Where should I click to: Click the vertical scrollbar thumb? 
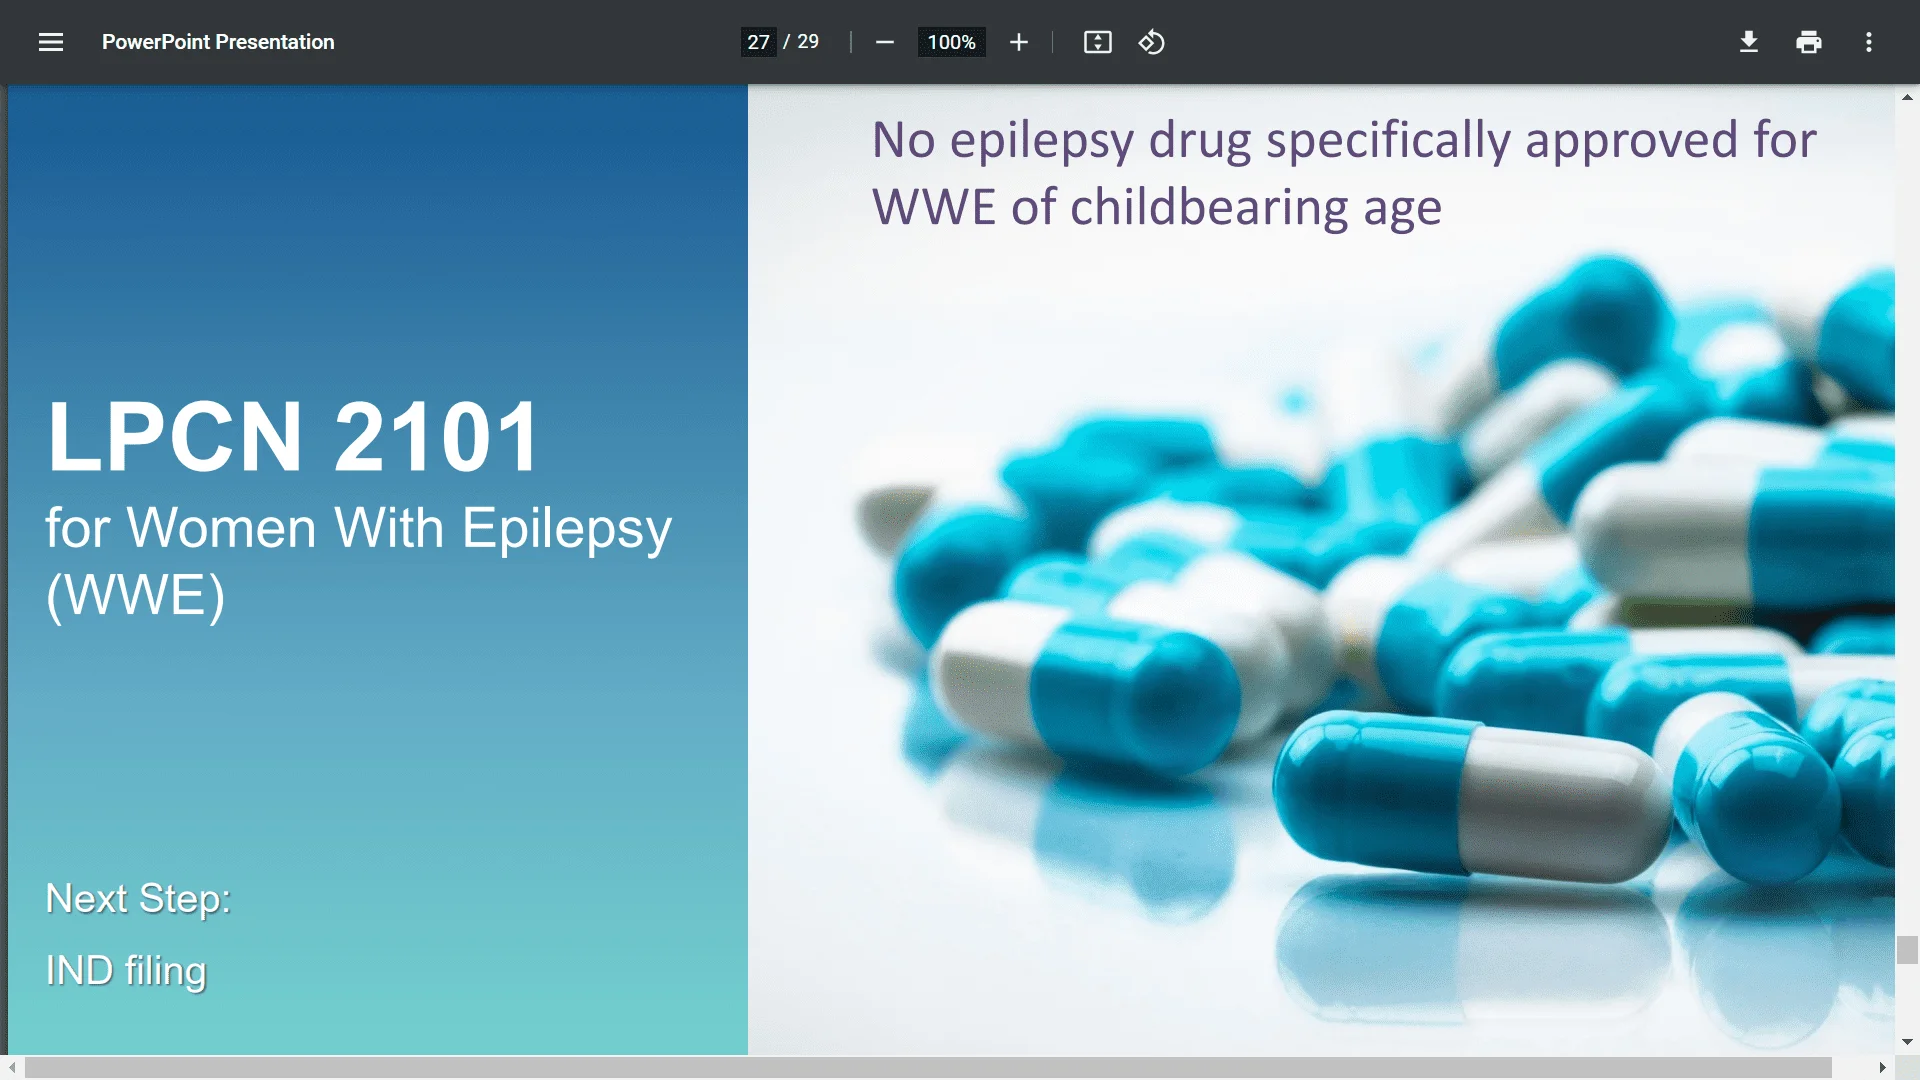click(x=1907, y=949)
